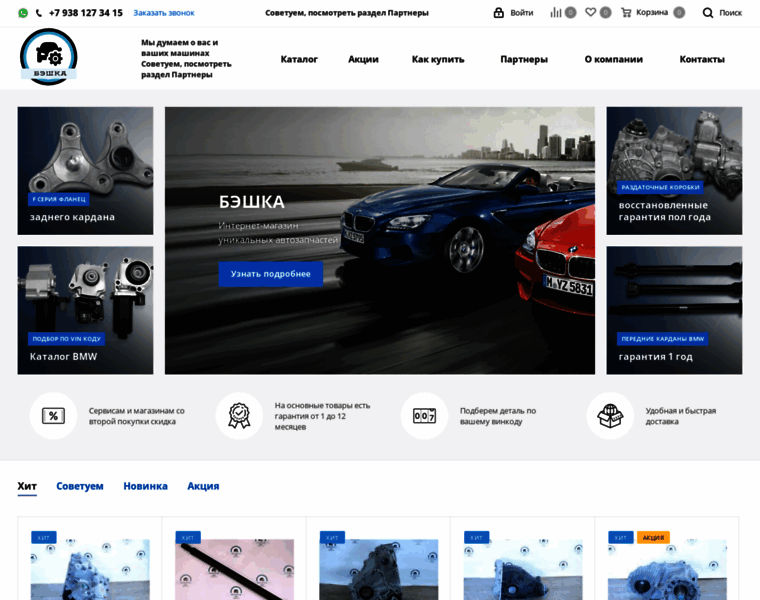Open the 'Войти' login link
This screenshot has height=600, width=760.
(522, 13)
